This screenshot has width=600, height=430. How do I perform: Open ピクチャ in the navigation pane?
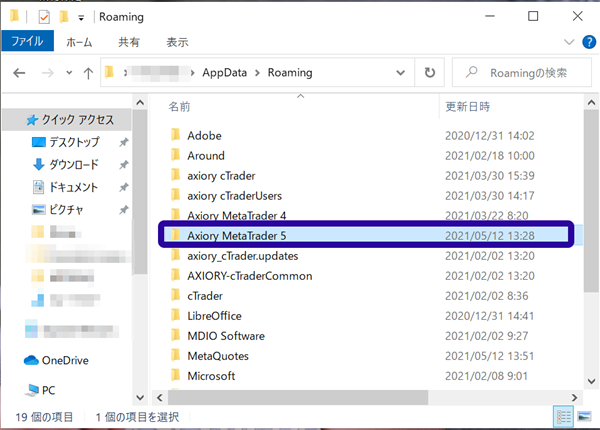[66, 210]
